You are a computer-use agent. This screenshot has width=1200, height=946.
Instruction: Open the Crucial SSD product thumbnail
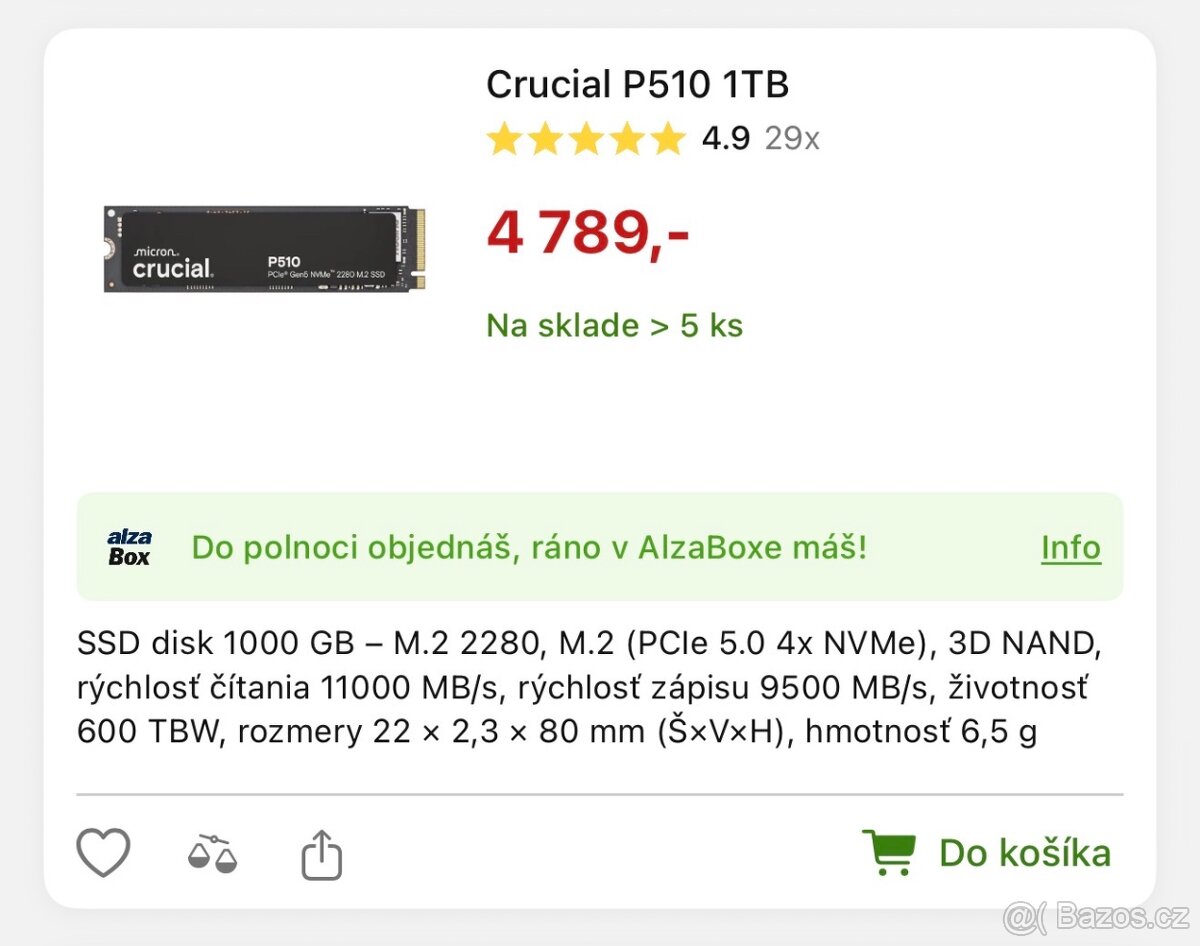[x=265, y=249]
